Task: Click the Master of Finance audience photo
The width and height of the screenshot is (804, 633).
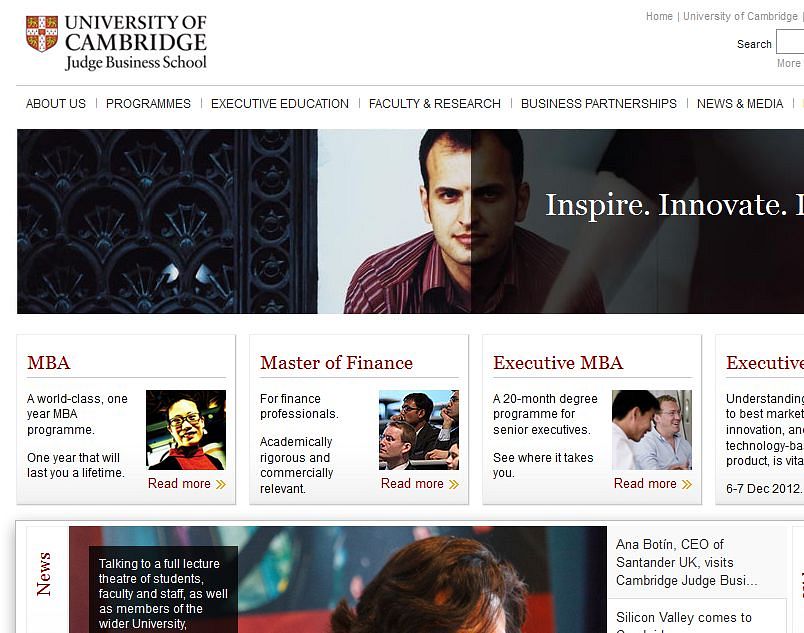Action: [x=419, y=430]
